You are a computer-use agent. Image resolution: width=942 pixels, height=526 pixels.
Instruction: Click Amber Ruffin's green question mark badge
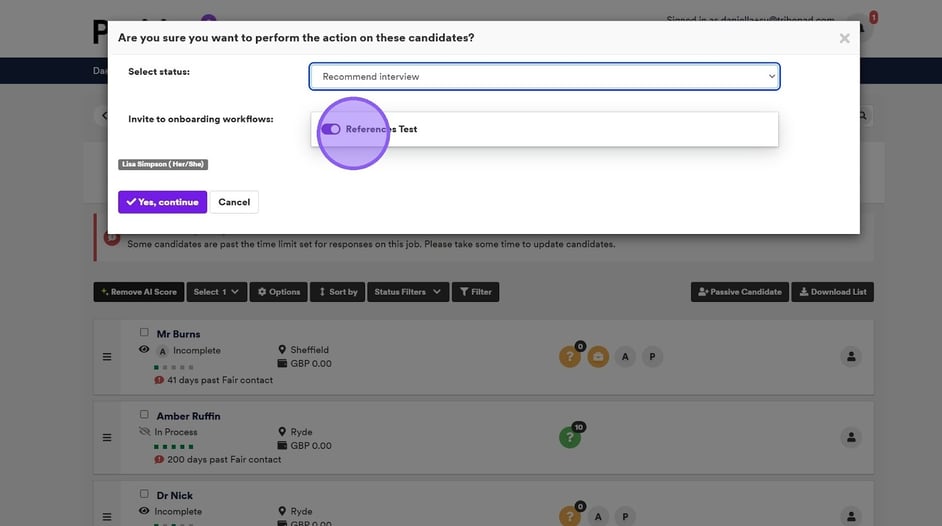(x=570, y=437)
